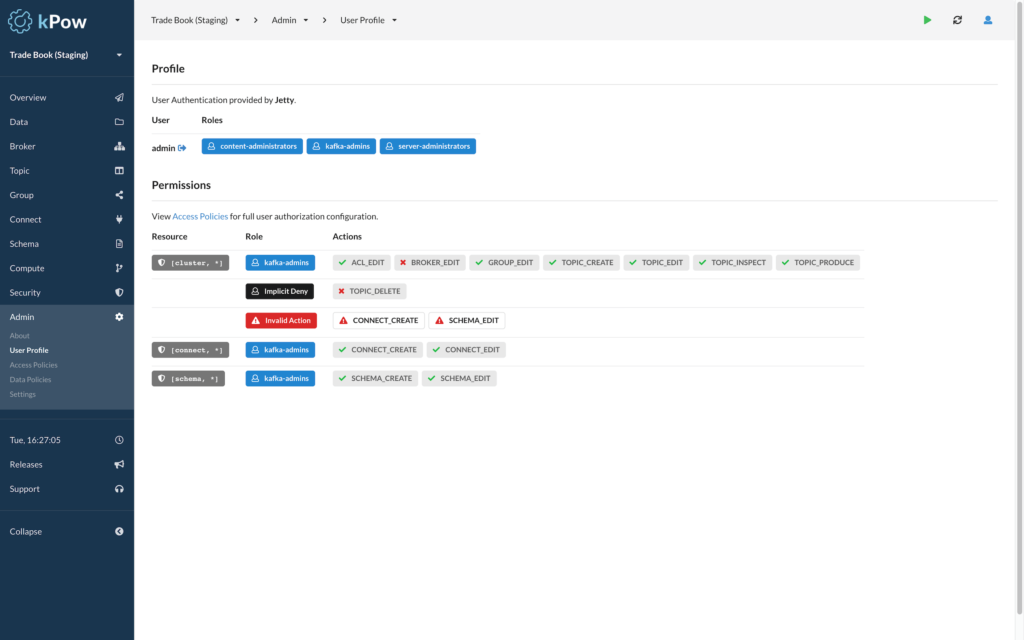
Task: Click the Group share icon in sidebar
Action: [x=118, y=194]
